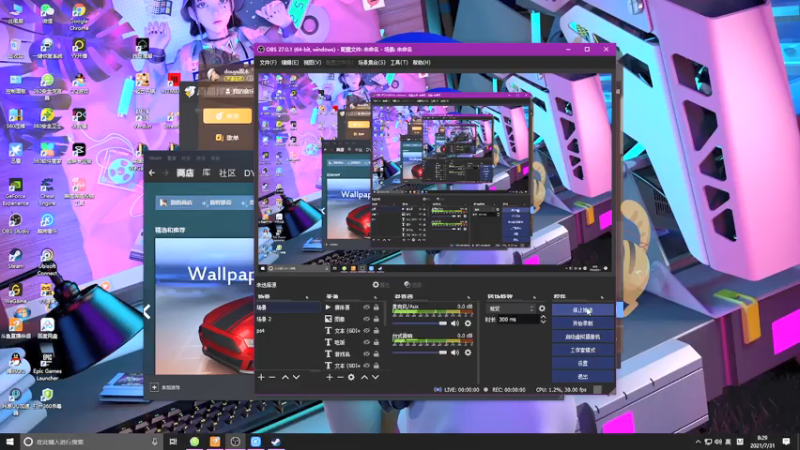The image size is (800, 450).
Task: Open GeForce Experience desktop shortcut
Action: 15,192
